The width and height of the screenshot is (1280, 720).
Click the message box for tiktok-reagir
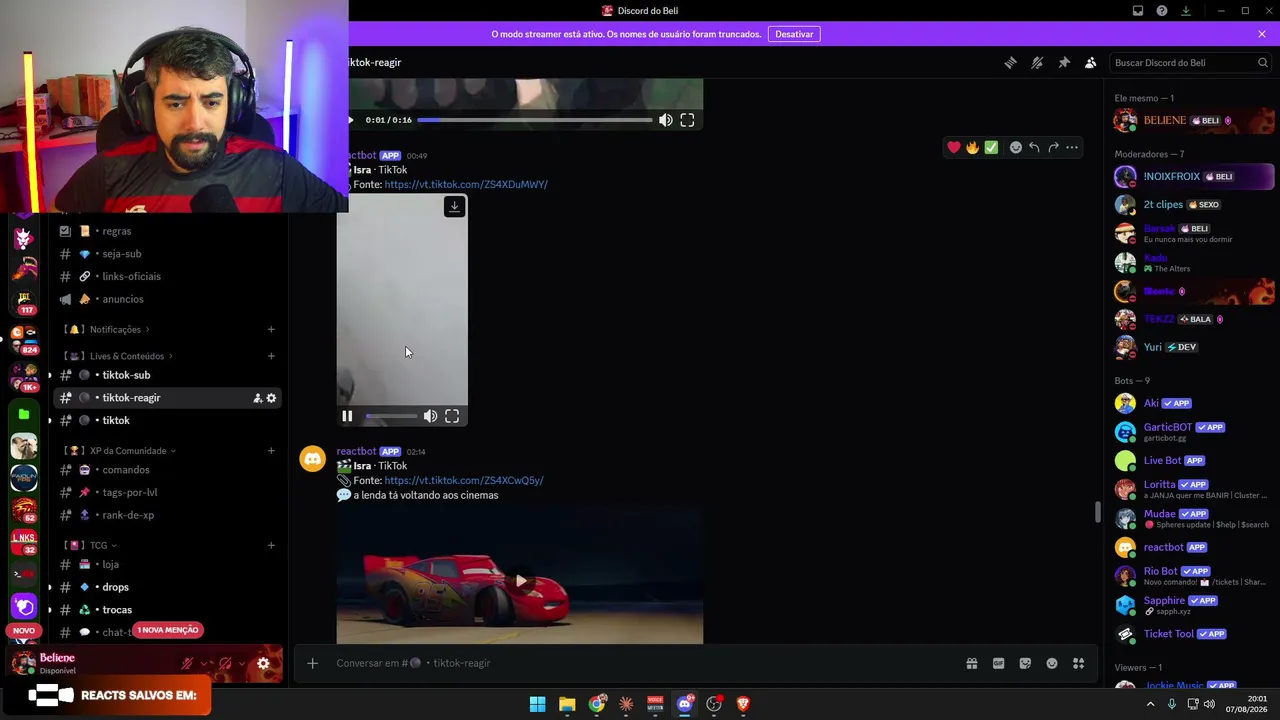pos(640,663)
